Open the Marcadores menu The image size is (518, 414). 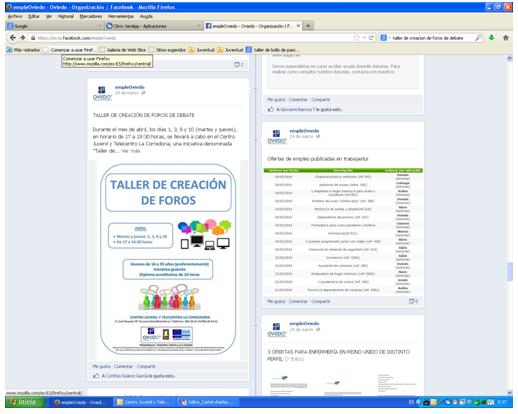[x=91, y=16]
